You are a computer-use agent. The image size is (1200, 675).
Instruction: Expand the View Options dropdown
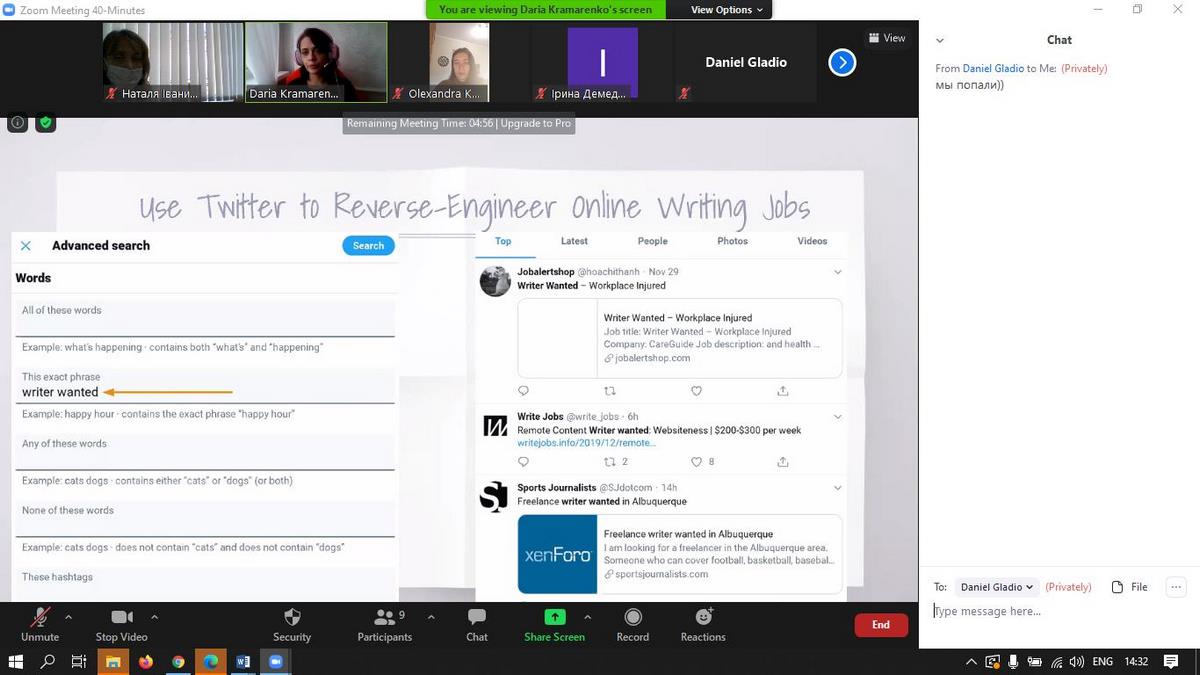click(727, 10)
